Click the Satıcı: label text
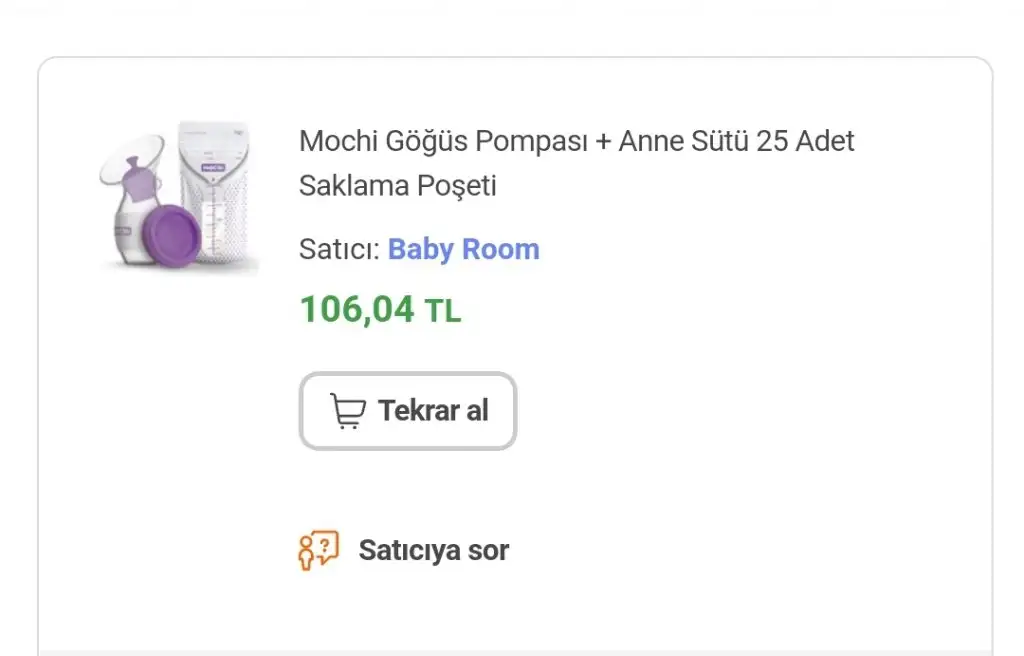Viewport: 1024px width, 656px height. (339, 249)
